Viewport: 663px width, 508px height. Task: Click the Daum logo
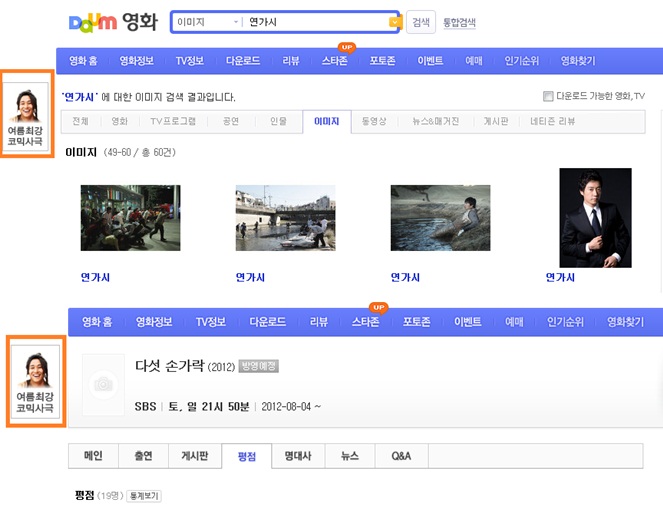tap(93, 22)
